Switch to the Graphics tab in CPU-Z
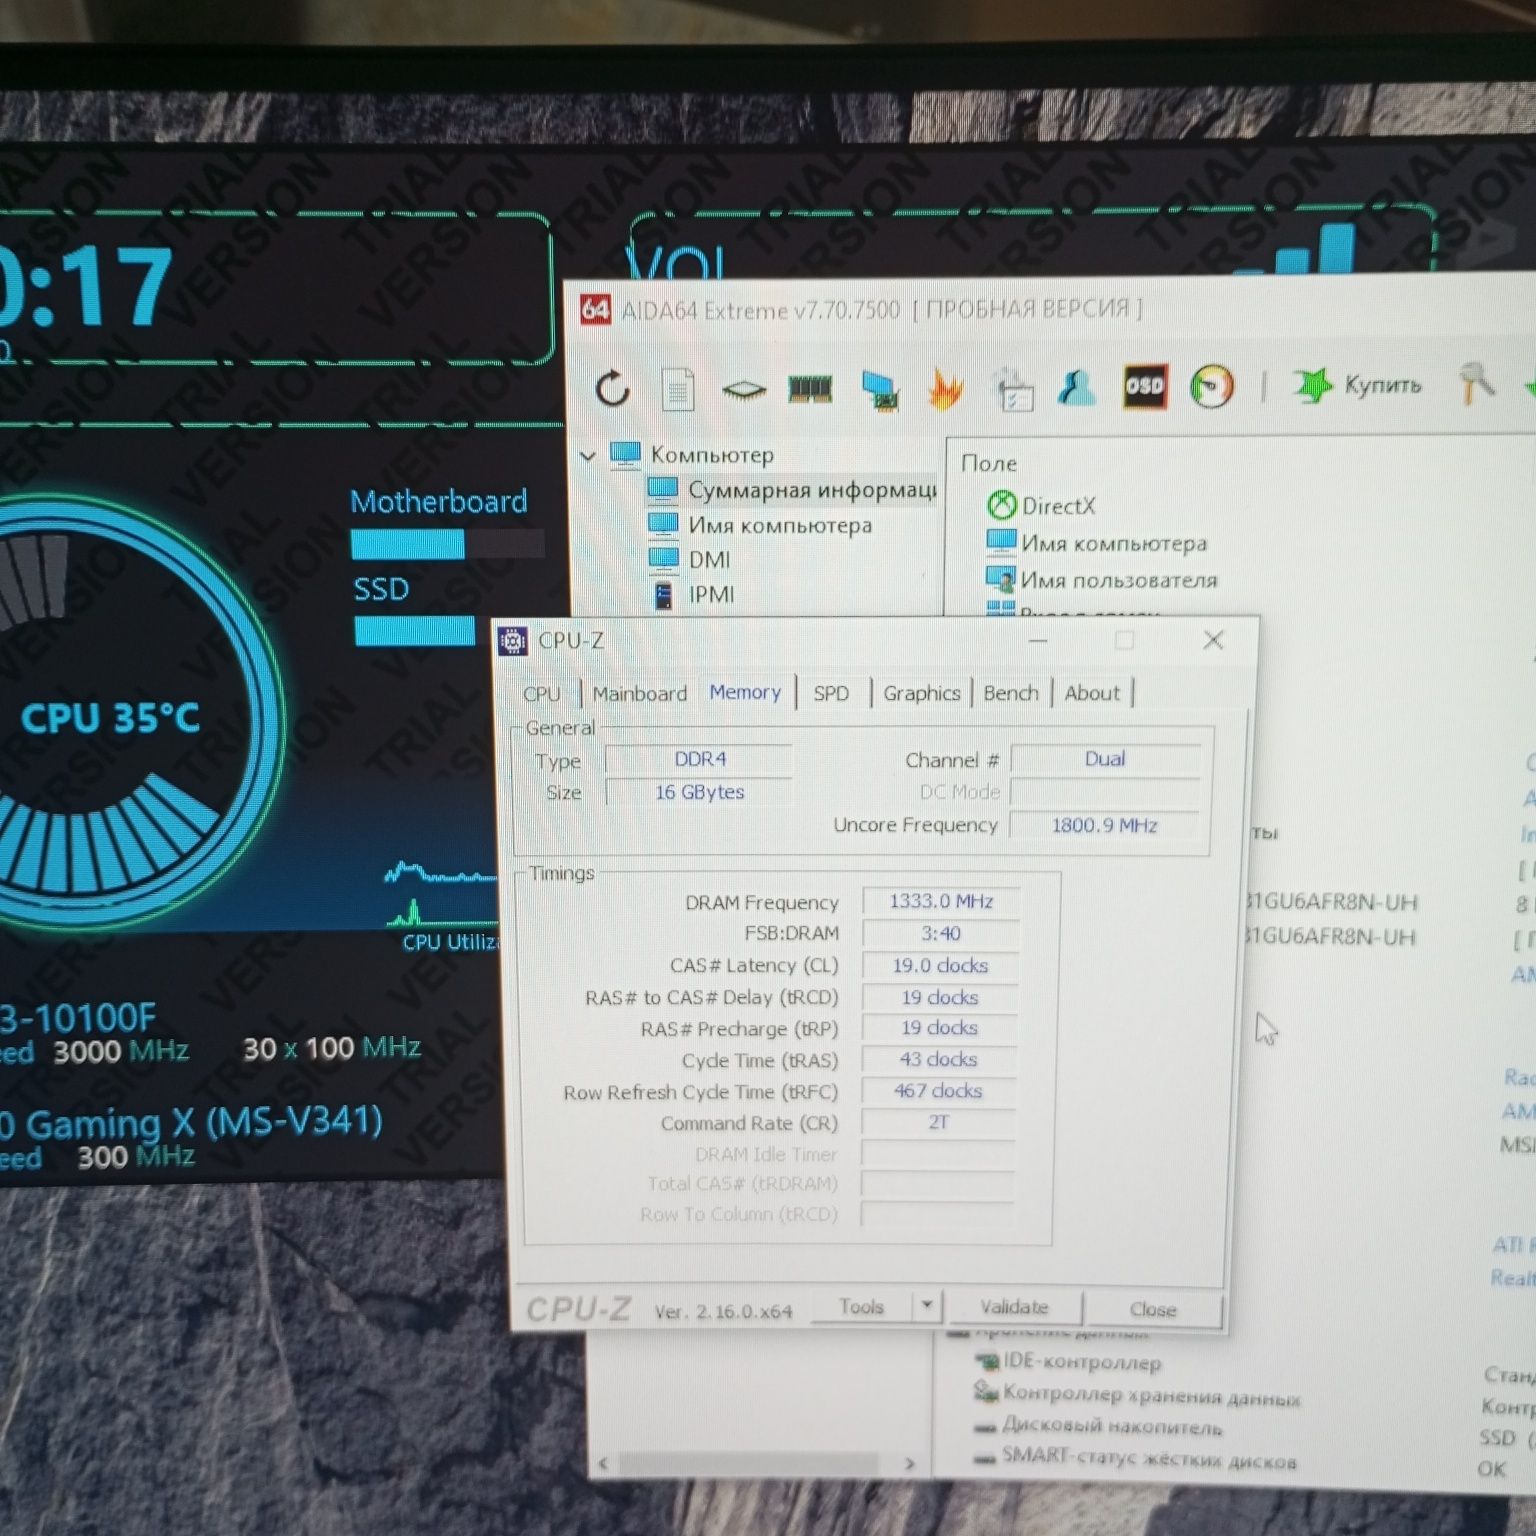This screenshot has width=1536, height=1536. (921, 693)
